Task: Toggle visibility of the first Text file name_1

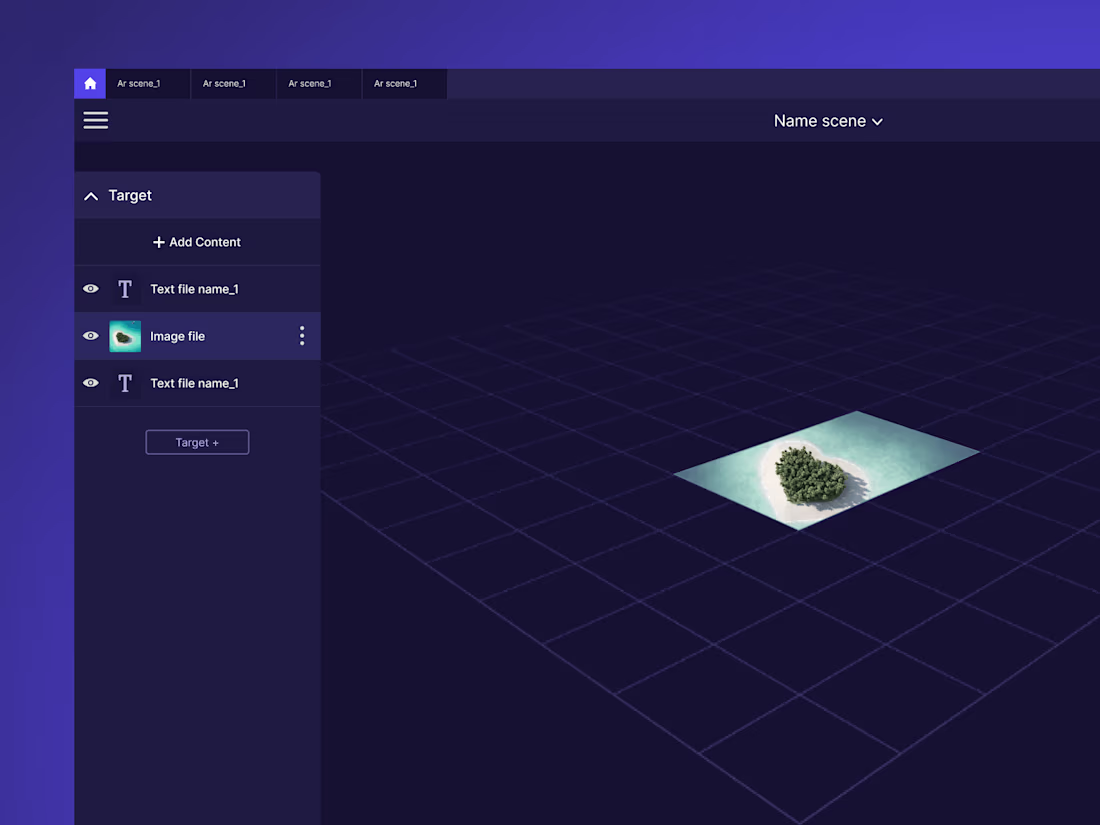Action: click(90, 288)
